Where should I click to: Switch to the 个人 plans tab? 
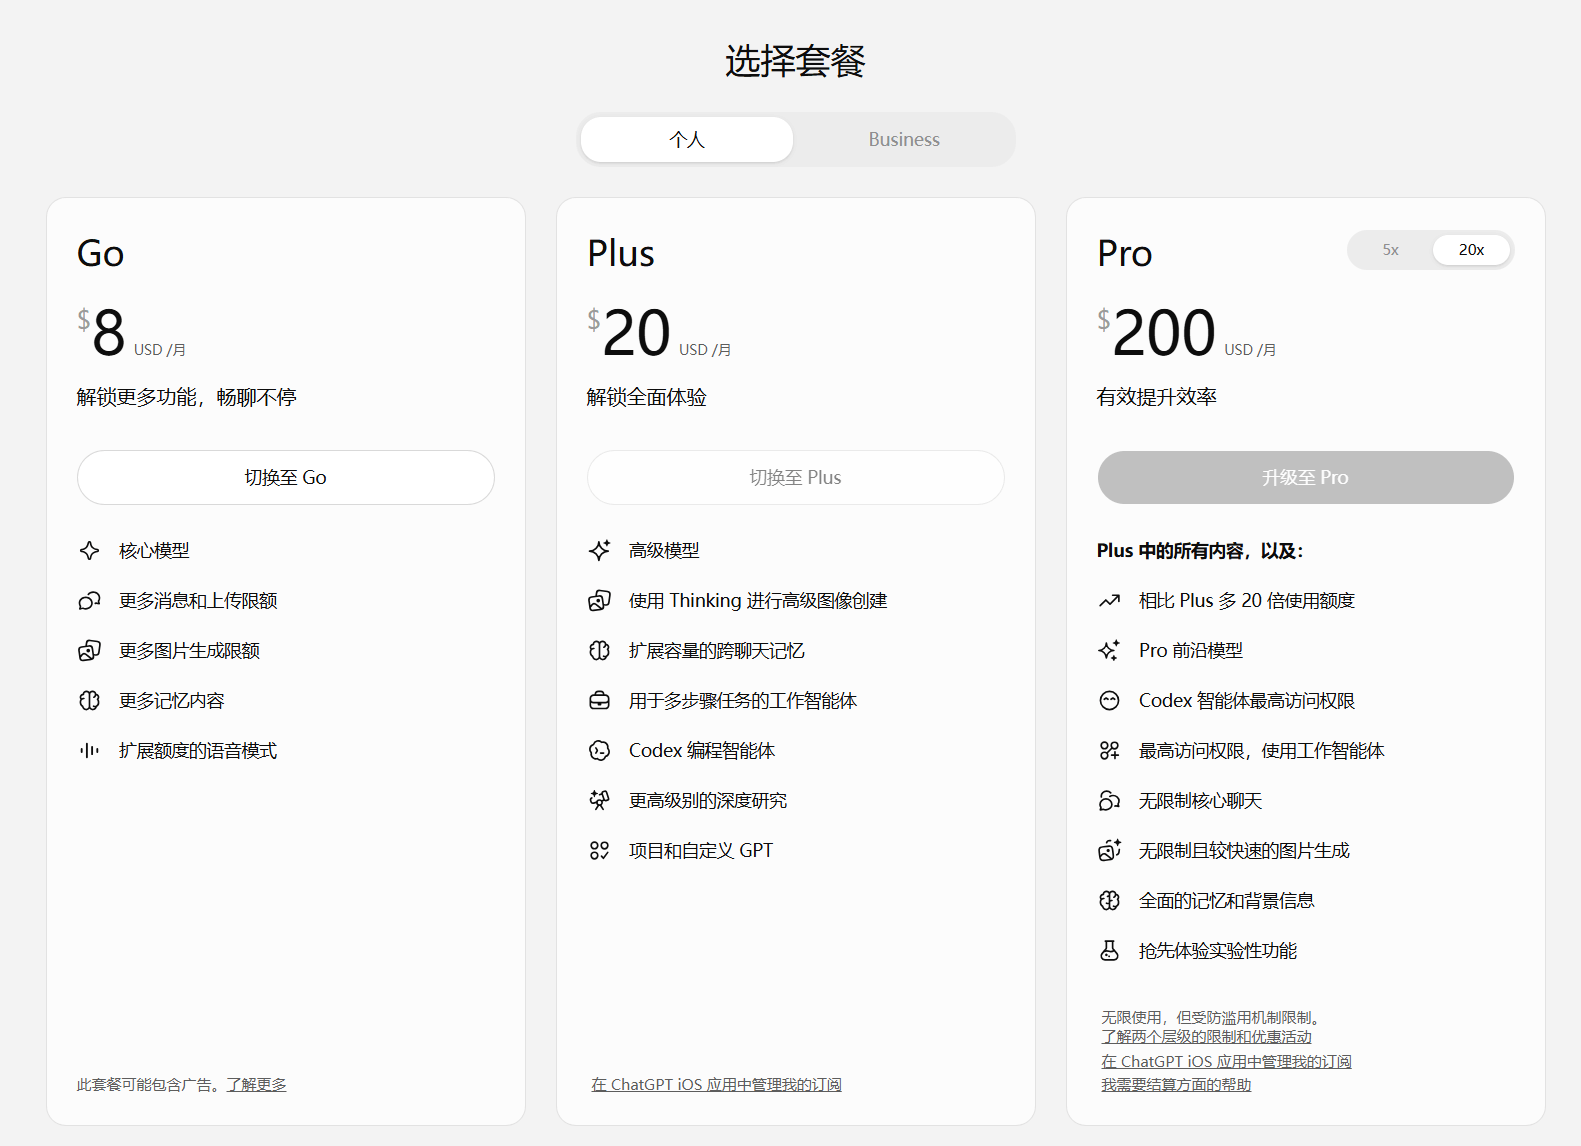pos(687,140)
